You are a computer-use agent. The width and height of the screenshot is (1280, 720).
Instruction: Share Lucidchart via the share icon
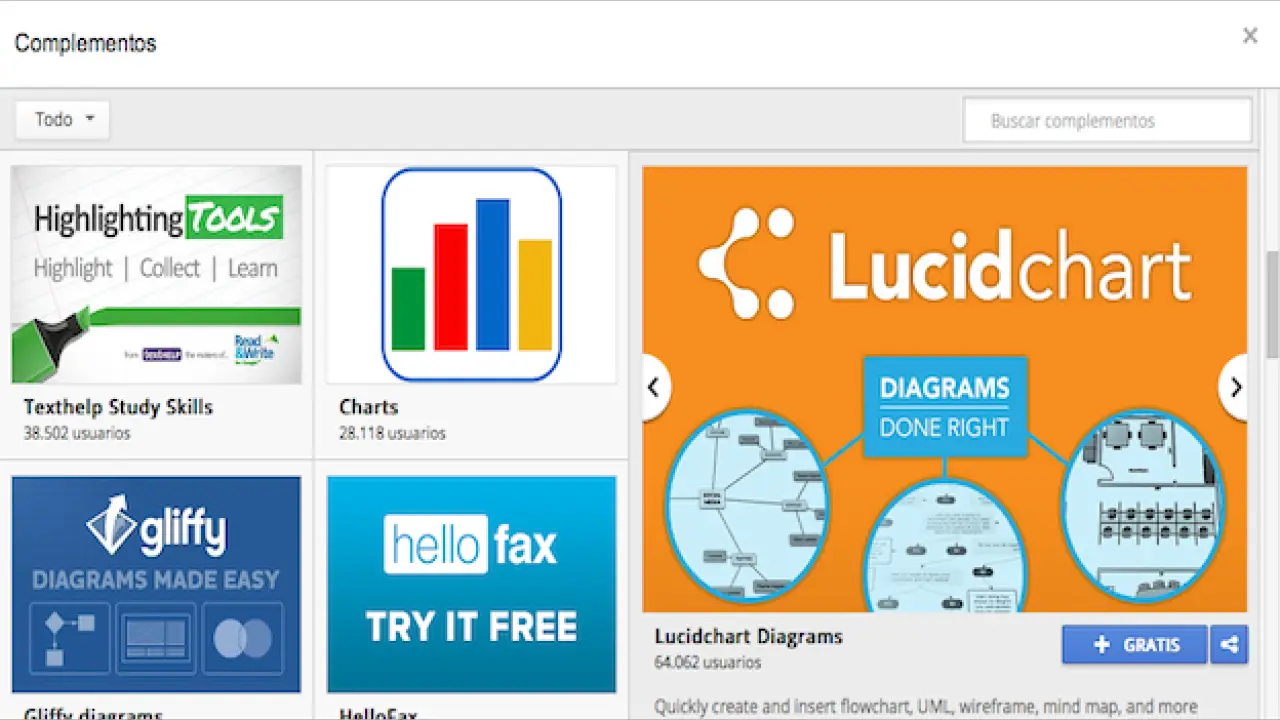(1229, 645)
